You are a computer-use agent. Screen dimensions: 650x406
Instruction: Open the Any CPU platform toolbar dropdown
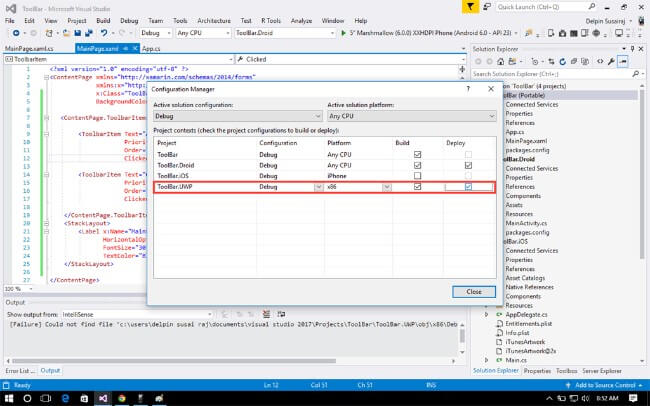click(203, 33)
